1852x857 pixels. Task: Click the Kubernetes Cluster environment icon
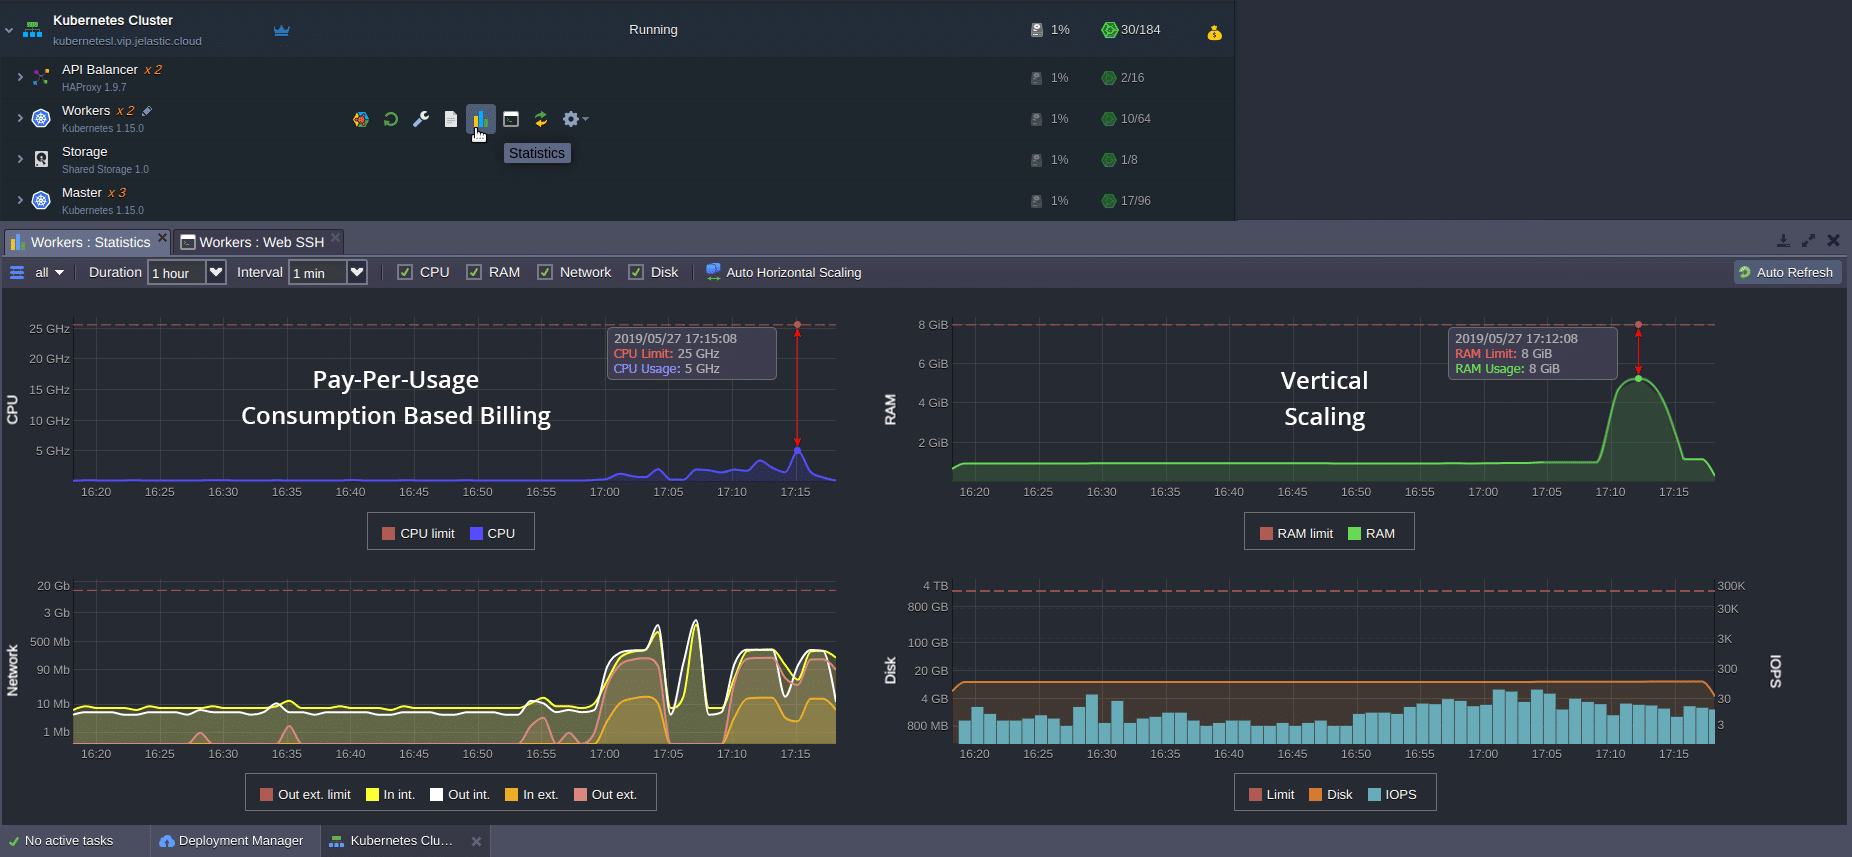[x=33, y=30]
